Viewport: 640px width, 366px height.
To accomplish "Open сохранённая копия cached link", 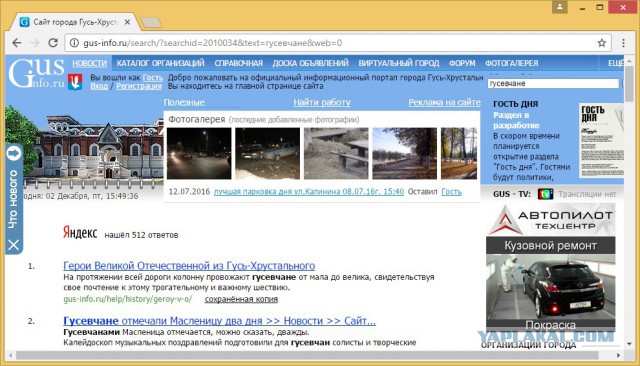I will 241,299.
